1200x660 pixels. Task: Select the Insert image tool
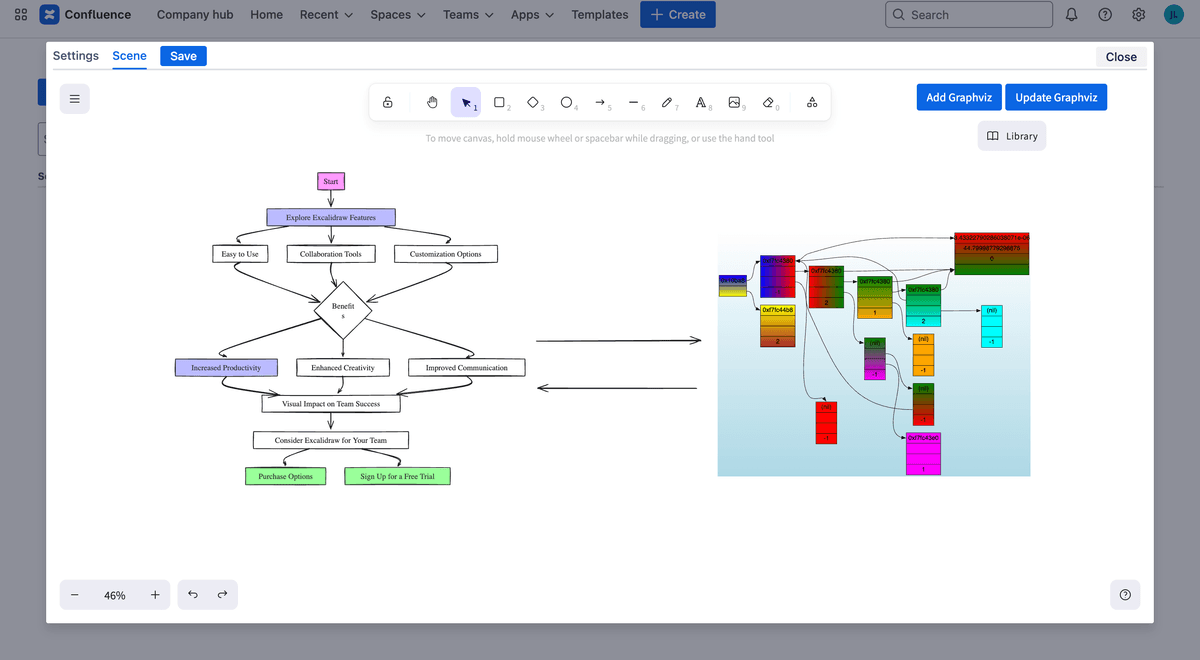pos(735,102)
